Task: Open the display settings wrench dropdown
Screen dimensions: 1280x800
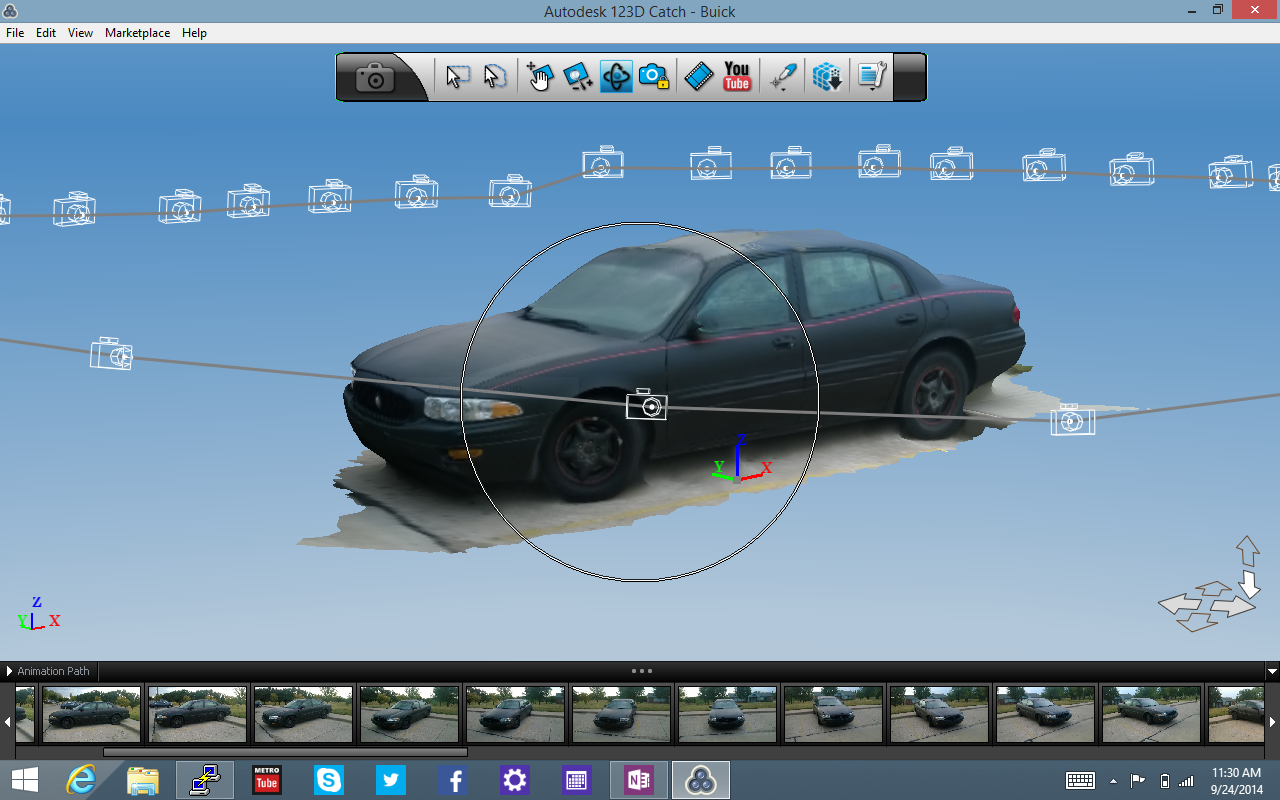Action: [872, 77]
